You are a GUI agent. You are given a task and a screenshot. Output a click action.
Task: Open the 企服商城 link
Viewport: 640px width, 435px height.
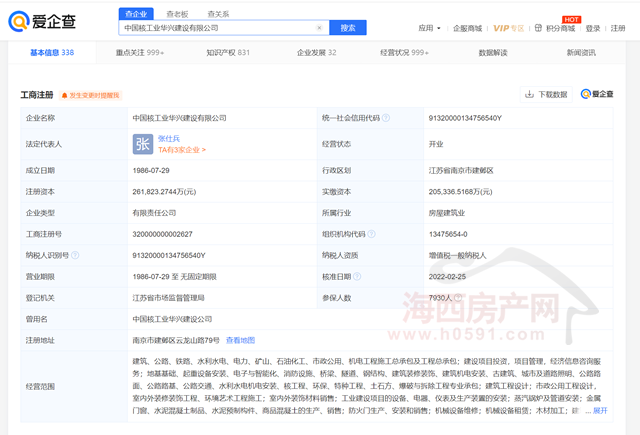[x=467, y=28]
